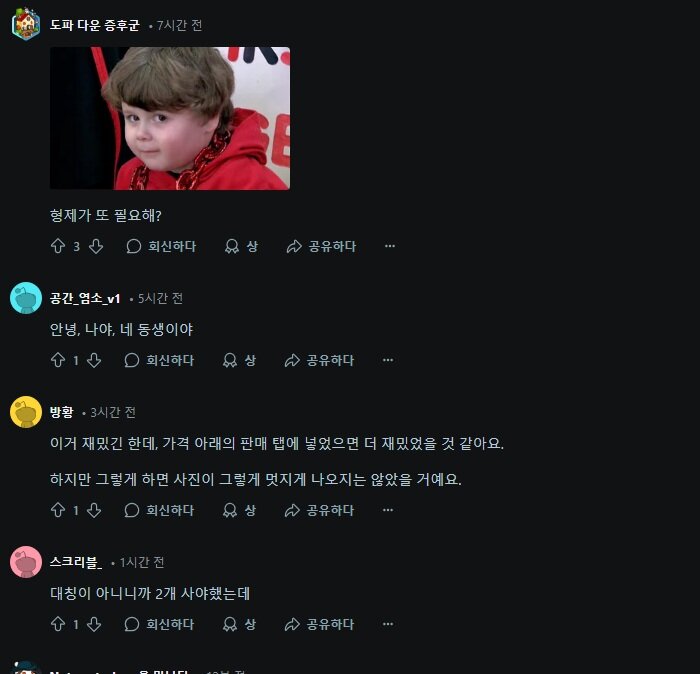Share the 대칭이 아니니까 comment
This screenshot has width=700, height=674.
[319, 624]
